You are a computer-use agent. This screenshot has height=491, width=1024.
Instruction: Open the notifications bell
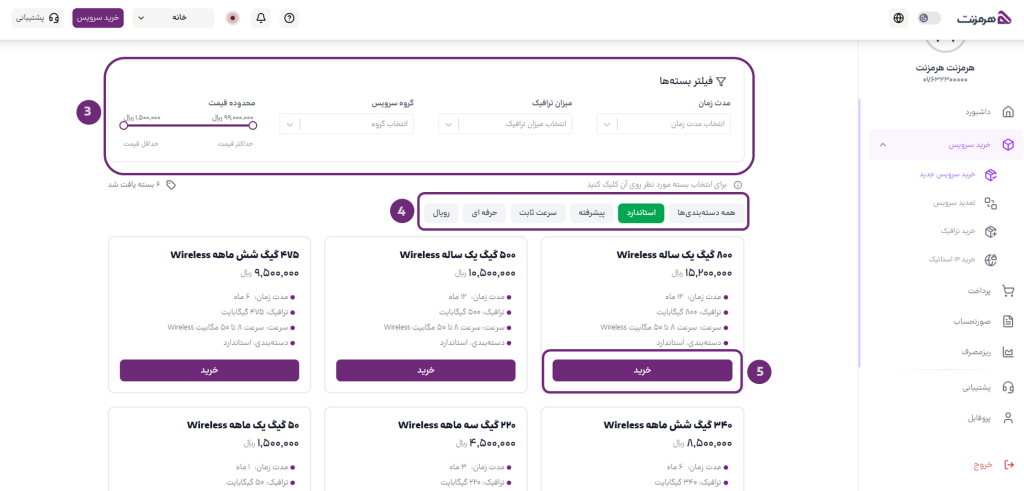[261, 18]
